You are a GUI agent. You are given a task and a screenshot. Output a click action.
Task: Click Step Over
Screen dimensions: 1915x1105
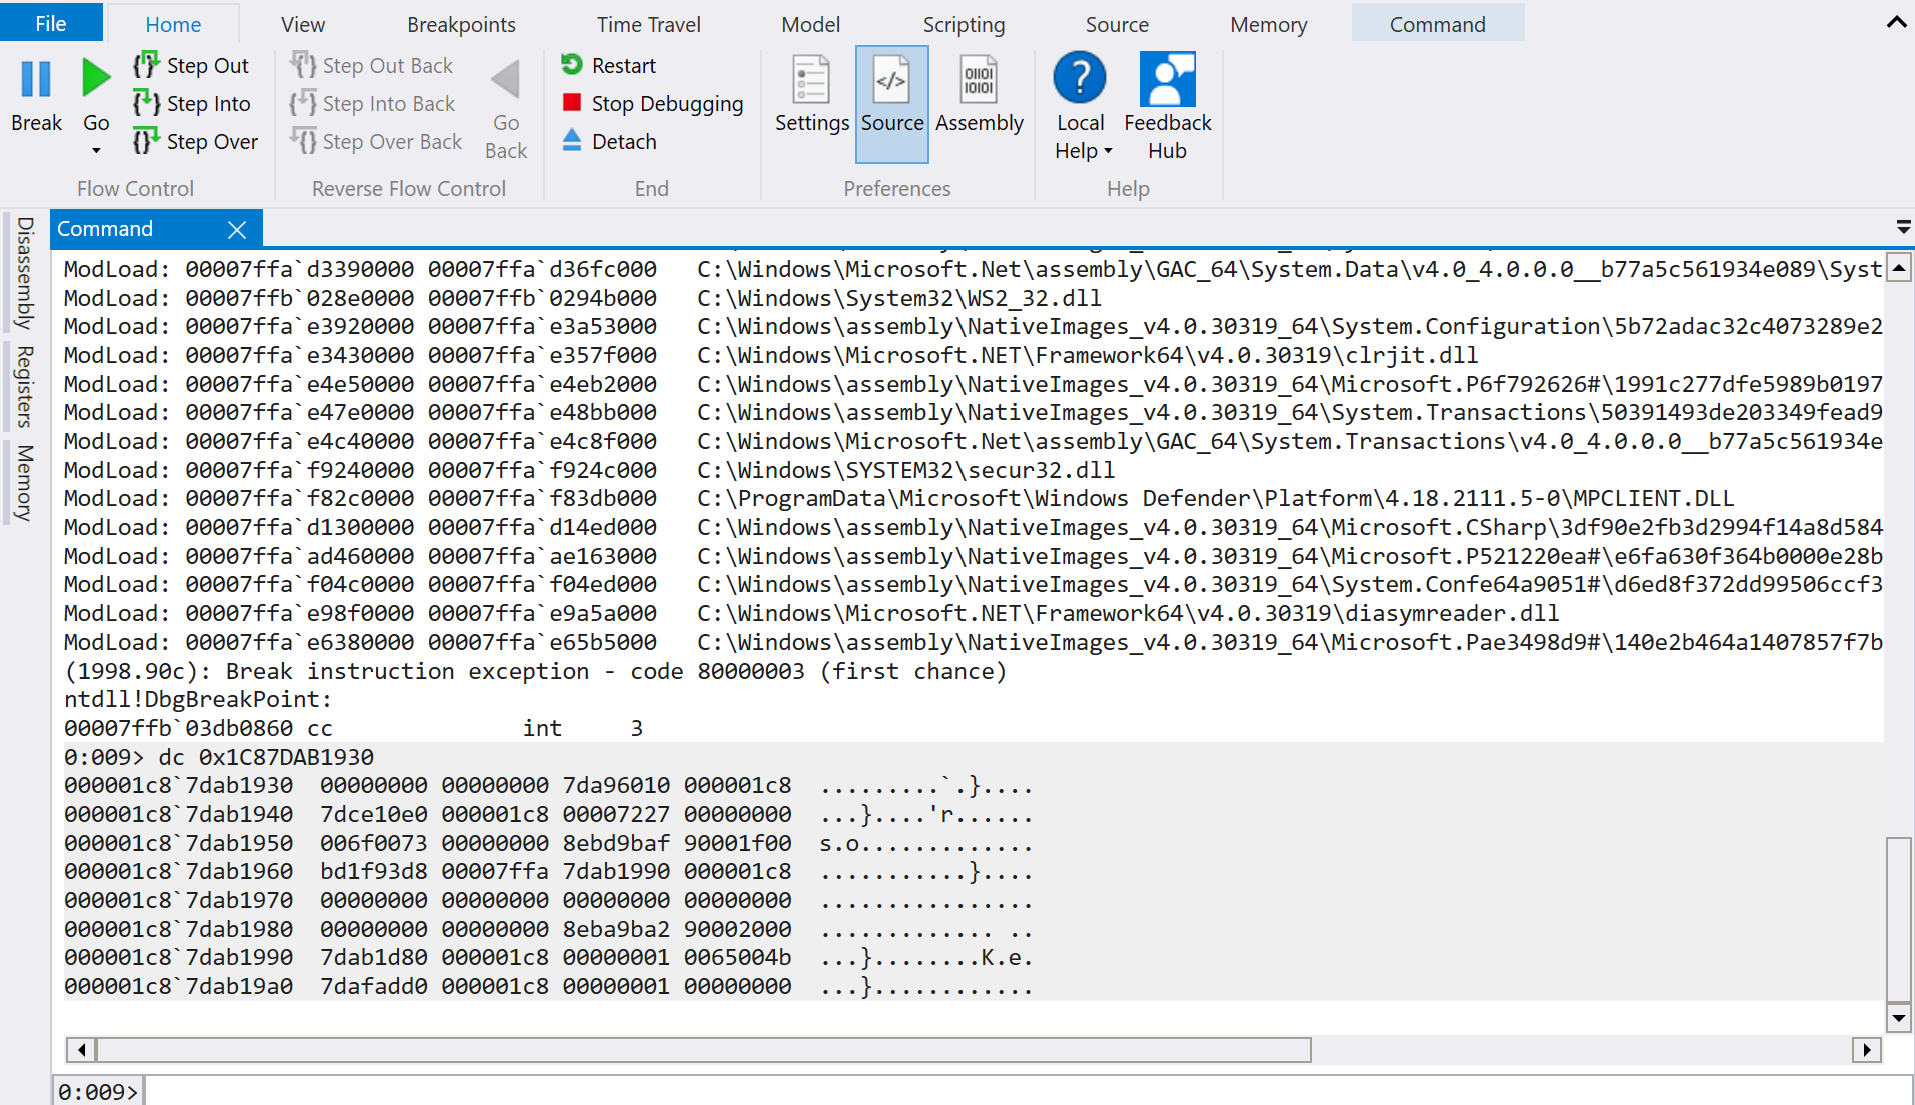[196, 141]
